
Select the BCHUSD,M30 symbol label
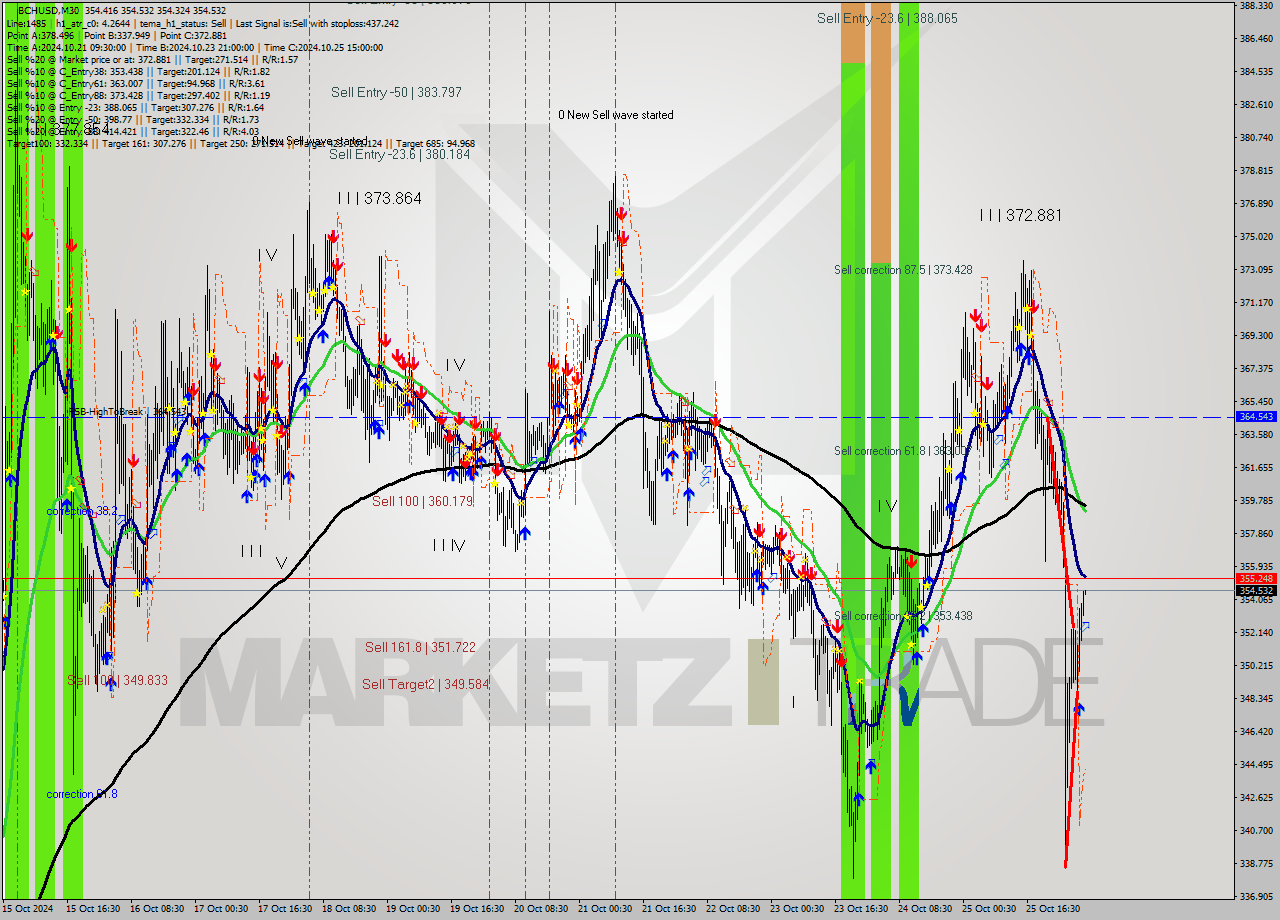click(49, 10)
